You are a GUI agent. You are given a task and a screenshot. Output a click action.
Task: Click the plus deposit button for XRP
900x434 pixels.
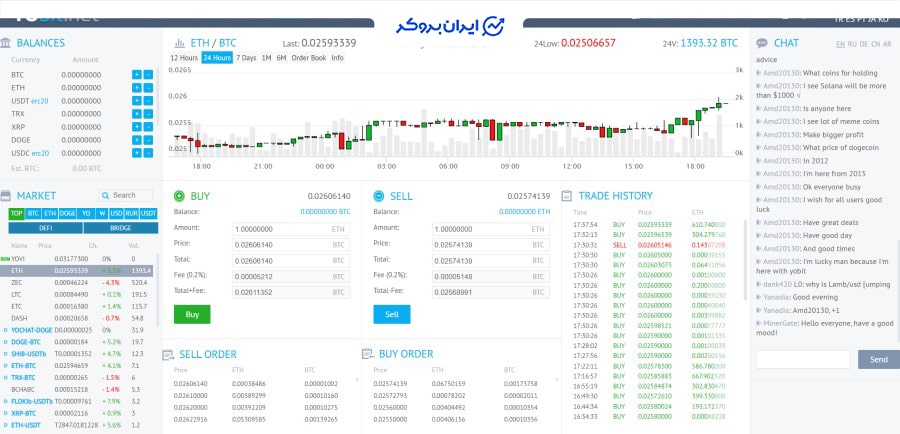pos(137,127)
